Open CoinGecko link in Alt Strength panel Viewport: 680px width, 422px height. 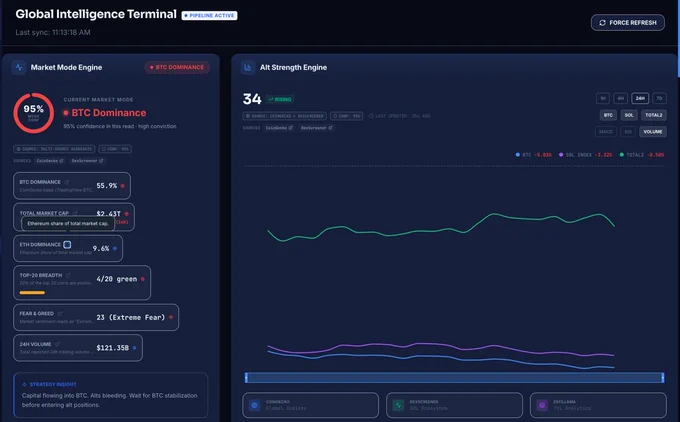(279, 128)
